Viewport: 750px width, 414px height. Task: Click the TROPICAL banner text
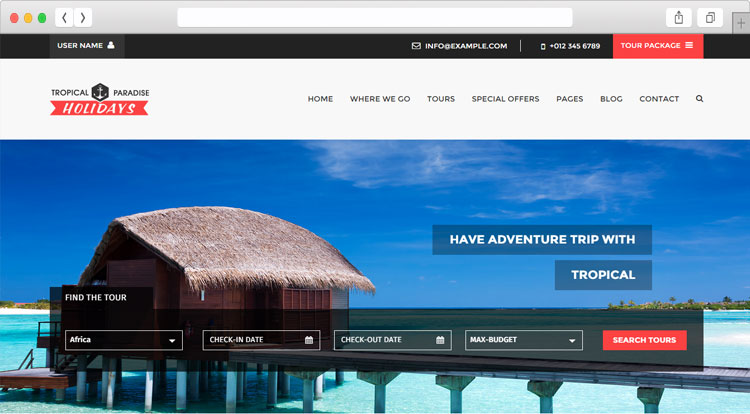click(603, 275)
